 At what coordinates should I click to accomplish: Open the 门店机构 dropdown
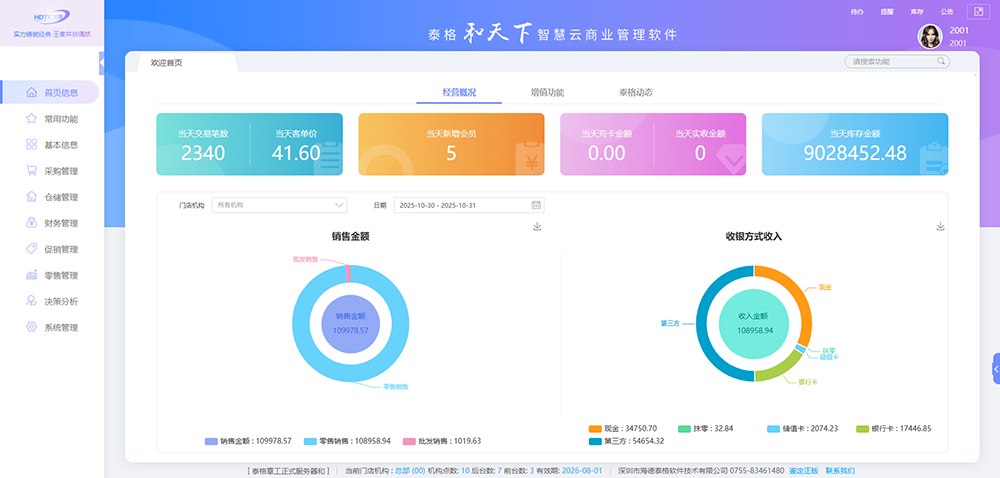pos(279,205)
